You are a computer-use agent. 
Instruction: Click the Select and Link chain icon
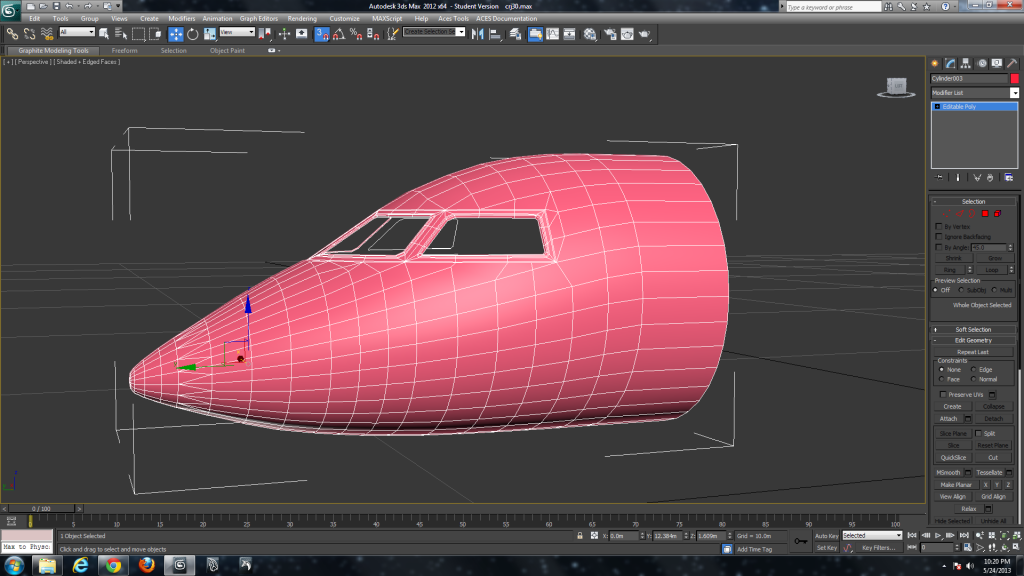click(12, 33)
